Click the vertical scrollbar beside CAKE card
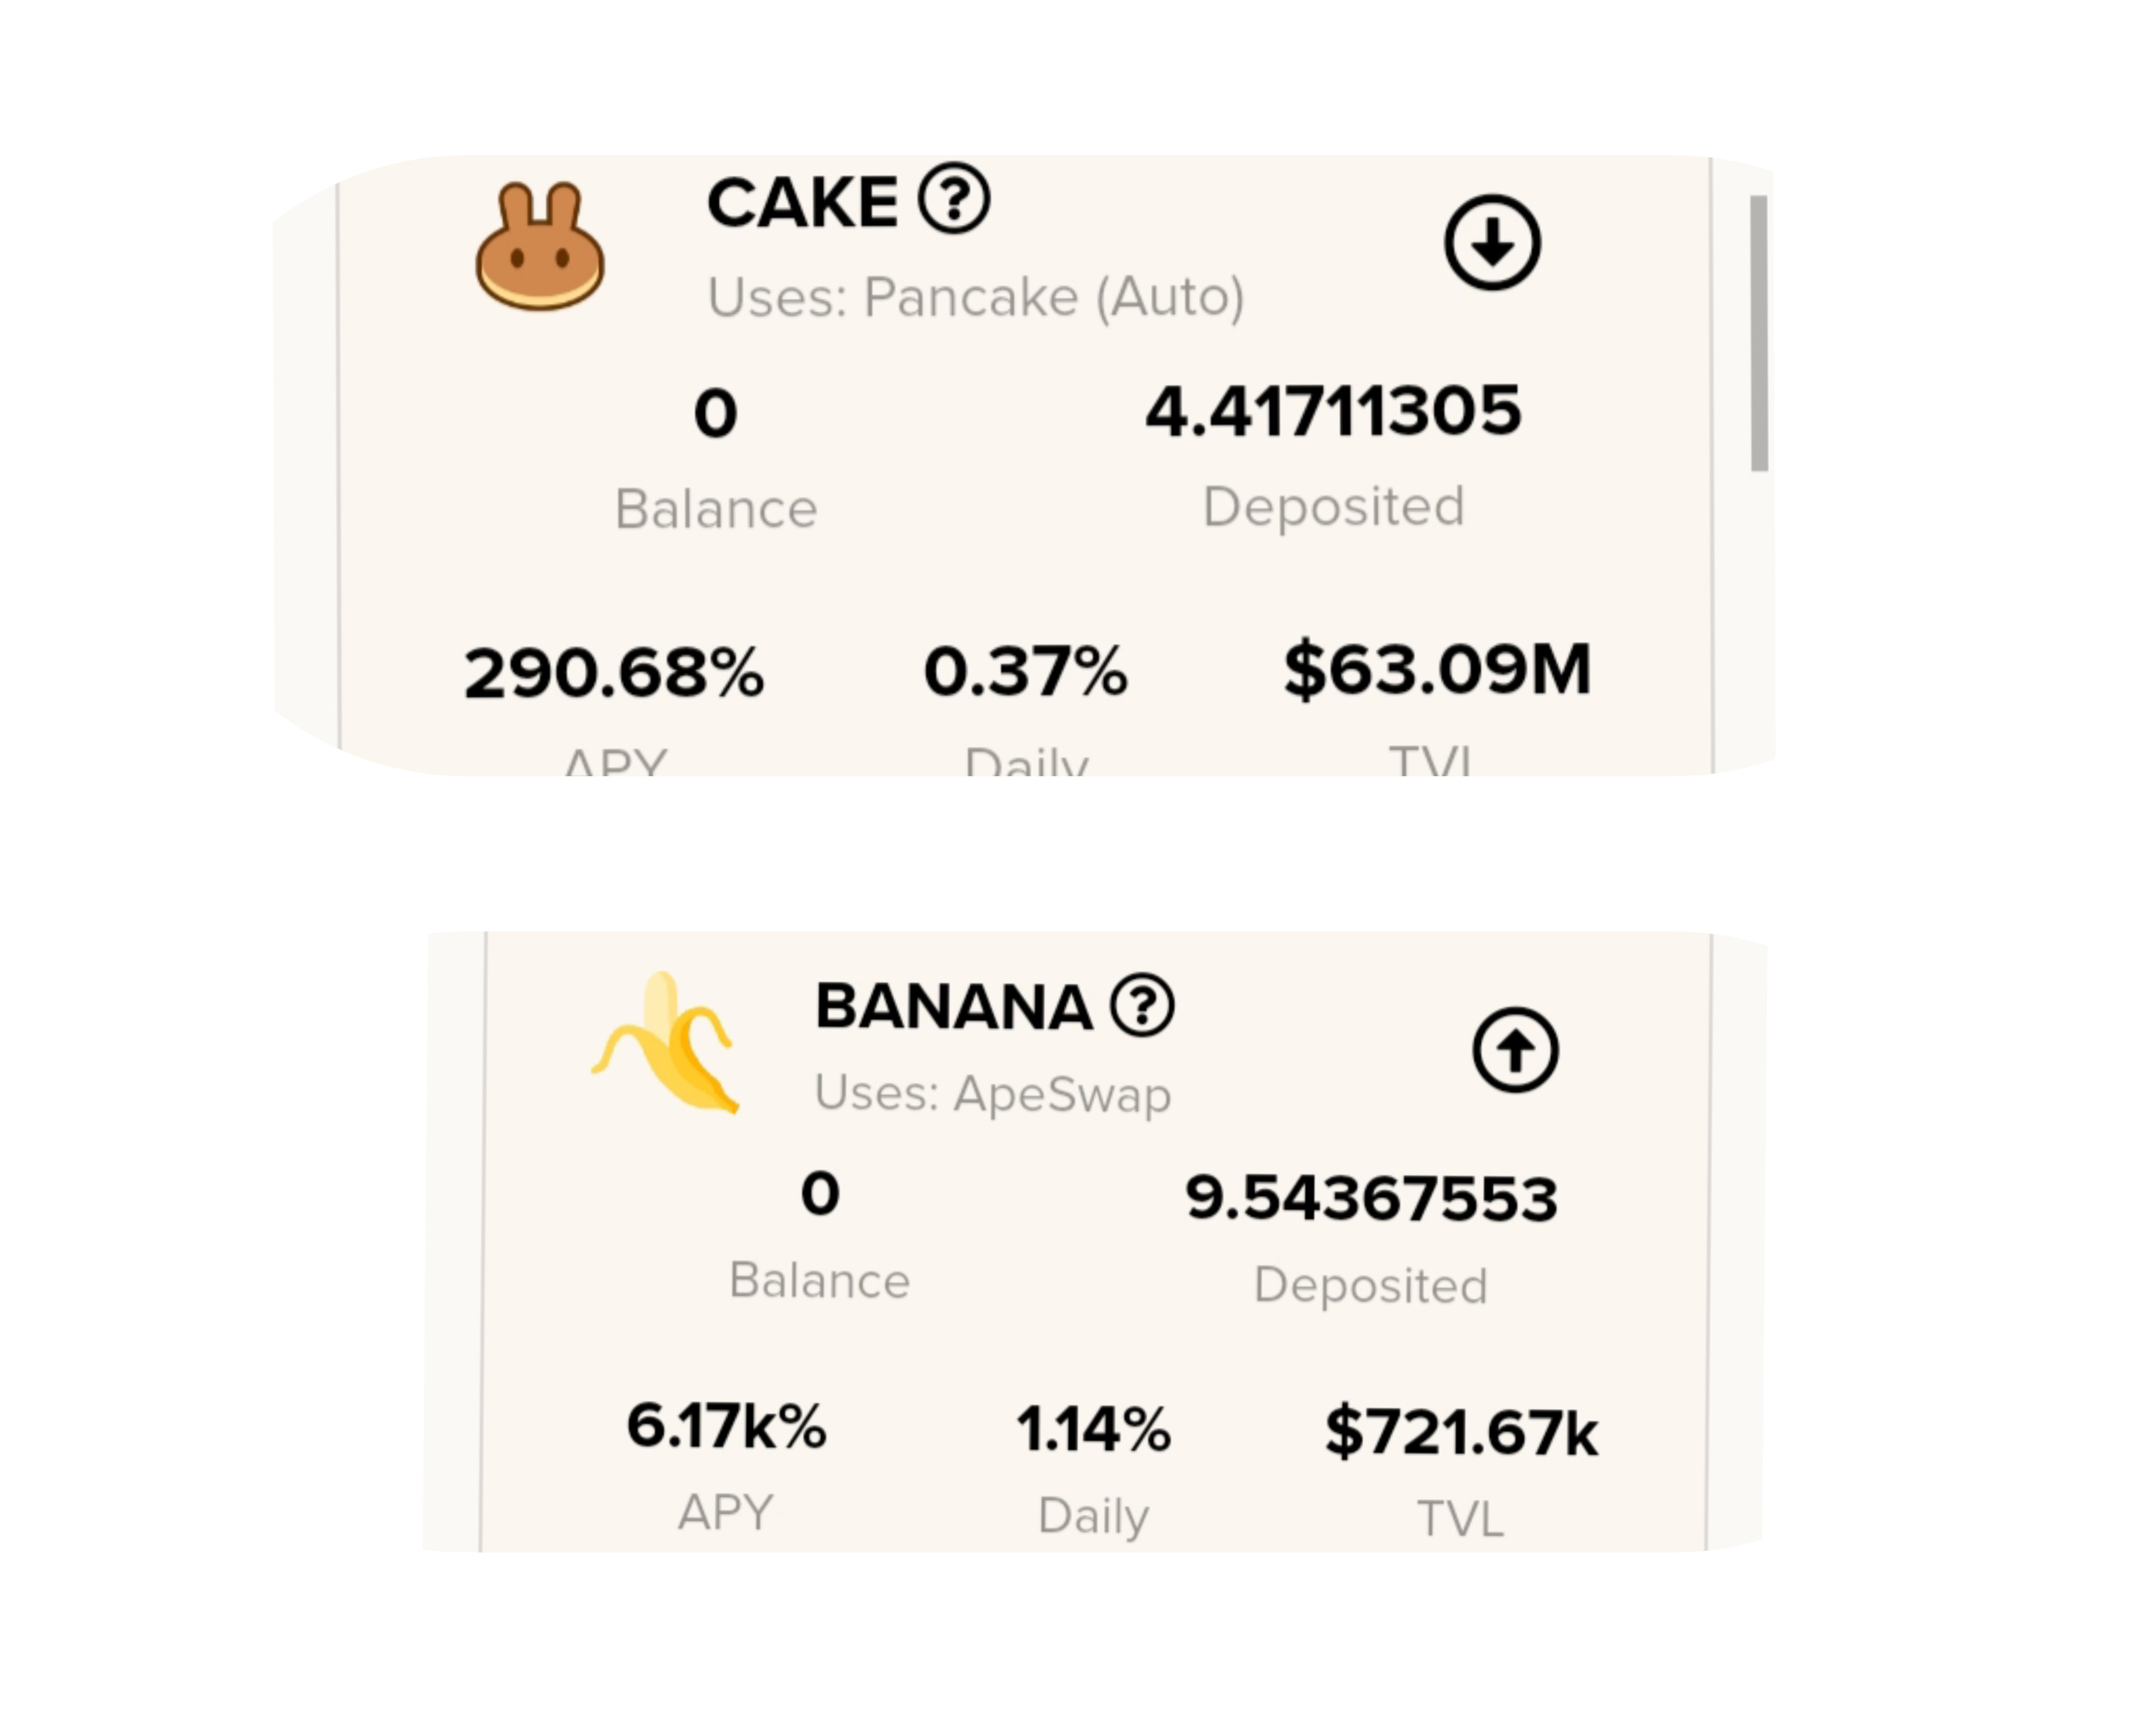The image size is (2156, 1724). [x=1759, y=333]
